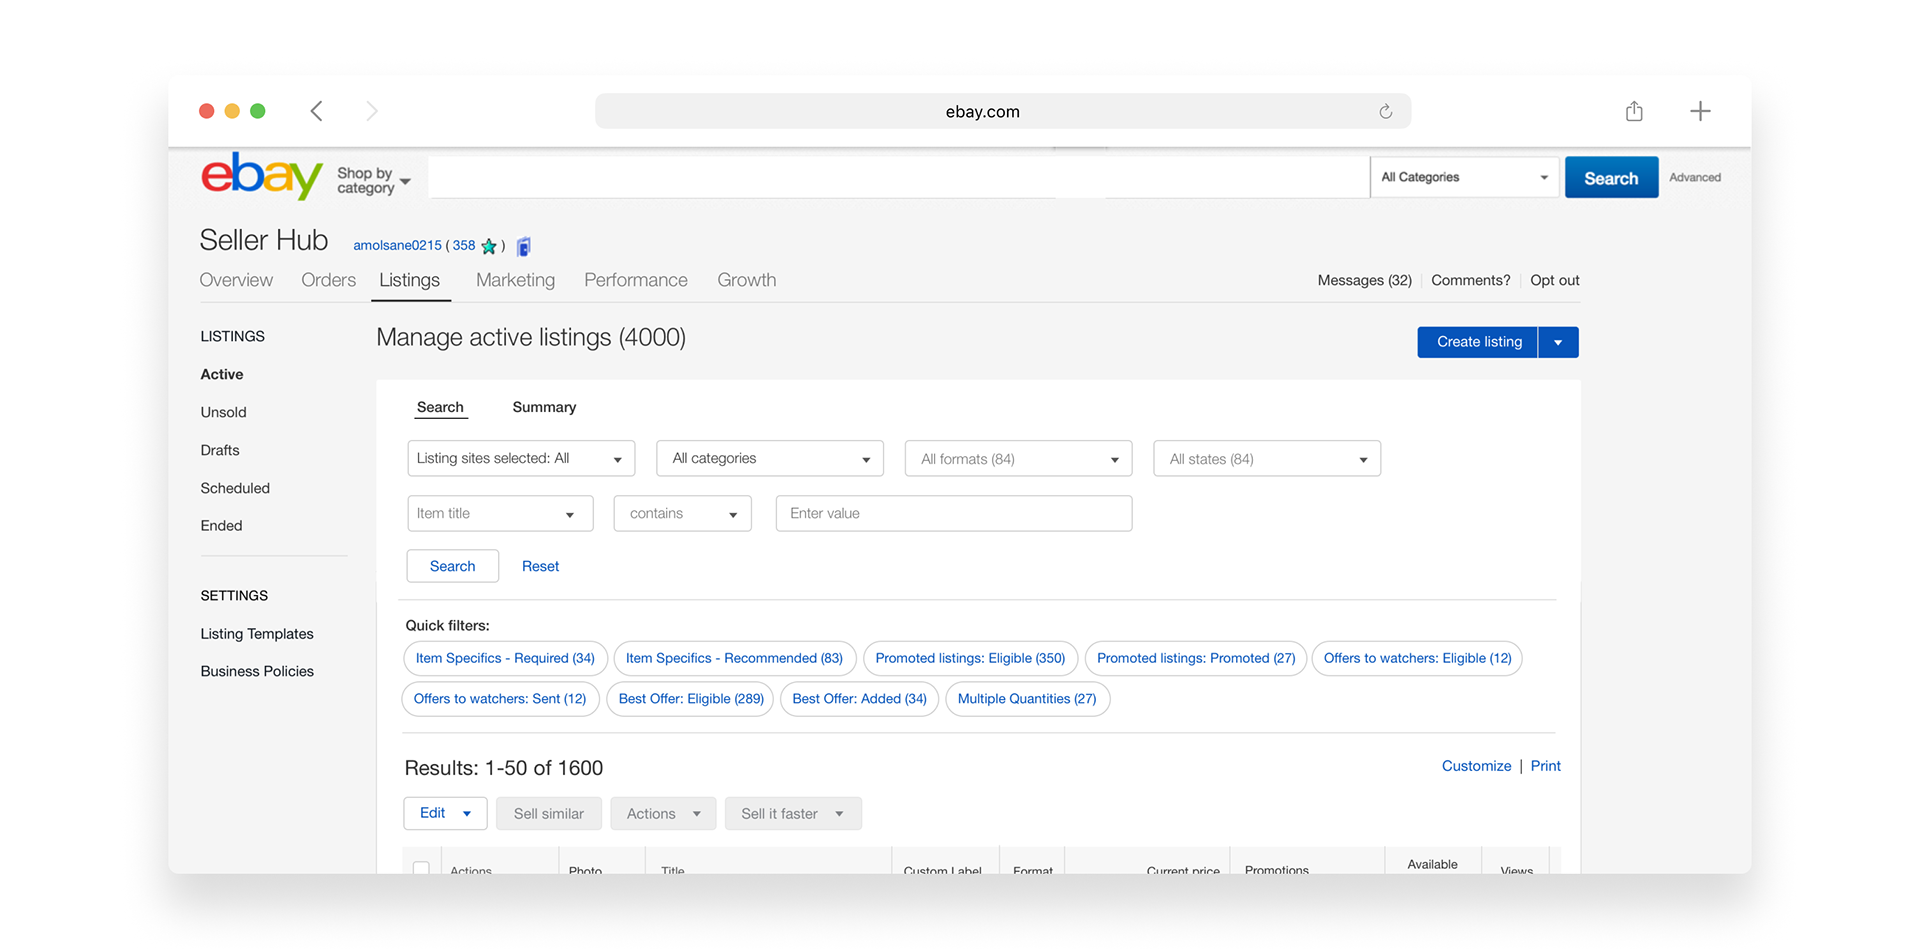
Task: Open a new tab with plus icon
Action: coord(1700,111)
